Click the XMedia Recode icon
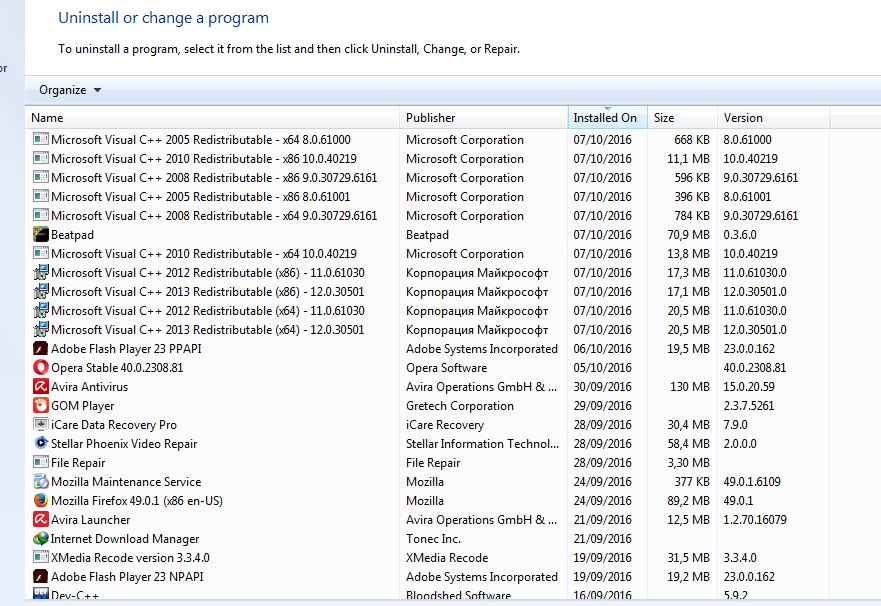The width and height of the screenshot is (881, 606). tap(40, 557)
